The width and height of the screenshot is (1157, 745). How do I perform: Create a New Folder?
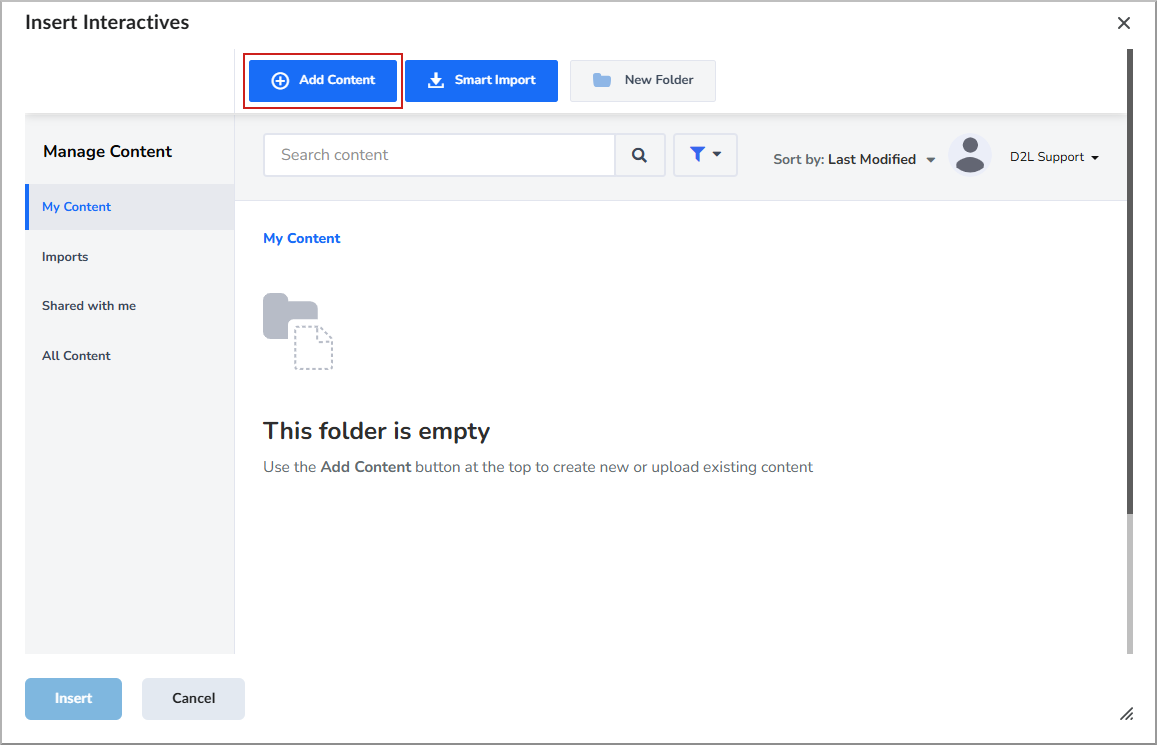[x=642, y=80]
